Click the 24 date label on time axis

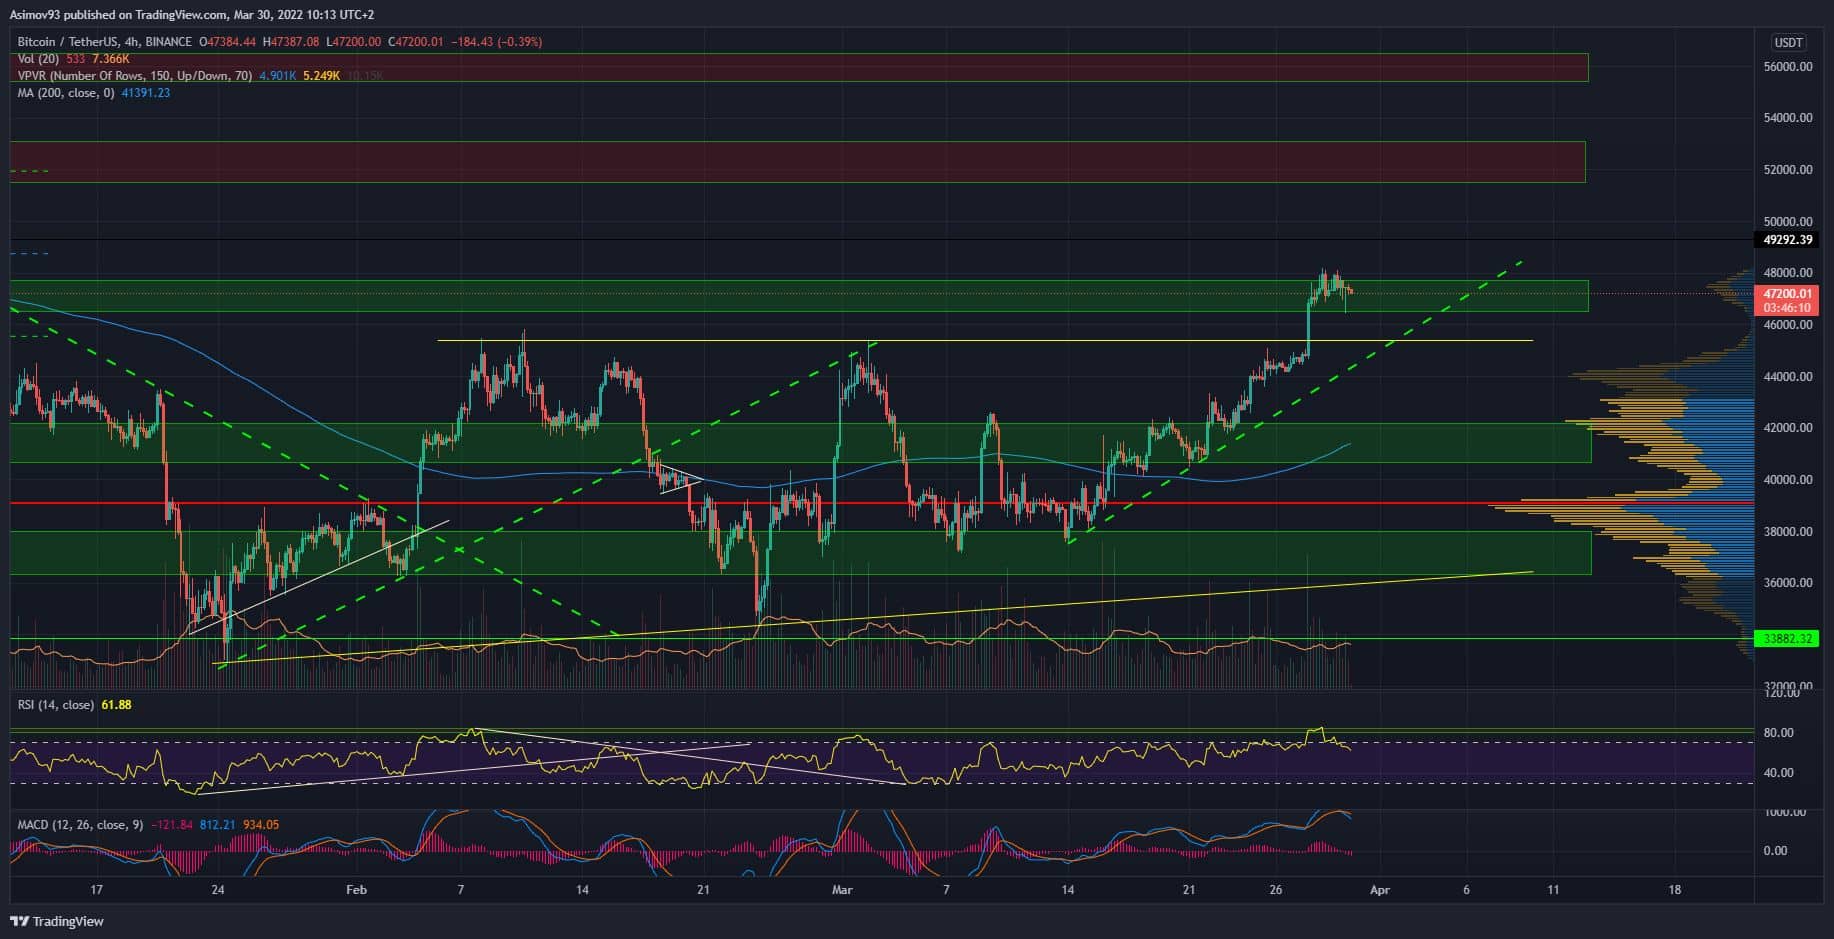pyautogui.click(x=218, y=890)
